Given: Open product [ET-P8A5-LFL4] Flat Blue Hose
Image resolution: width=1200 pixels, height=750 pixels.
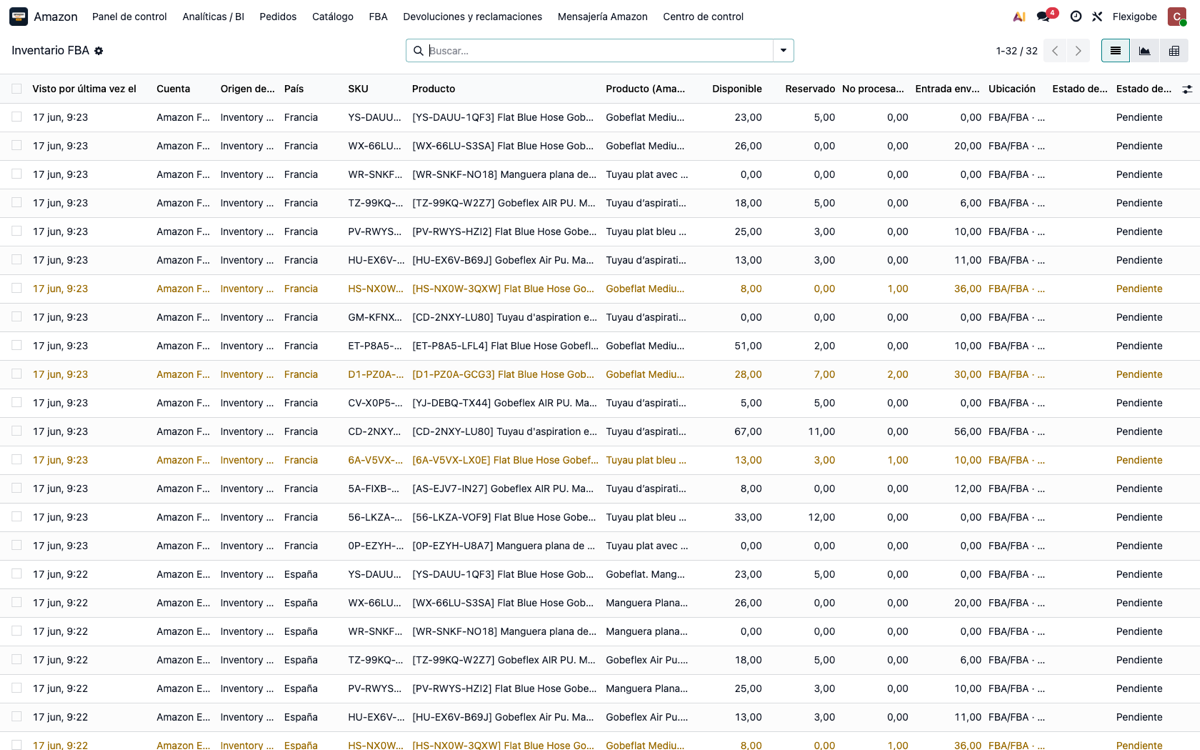Looking at the screenshot, I should click(505, 346).
